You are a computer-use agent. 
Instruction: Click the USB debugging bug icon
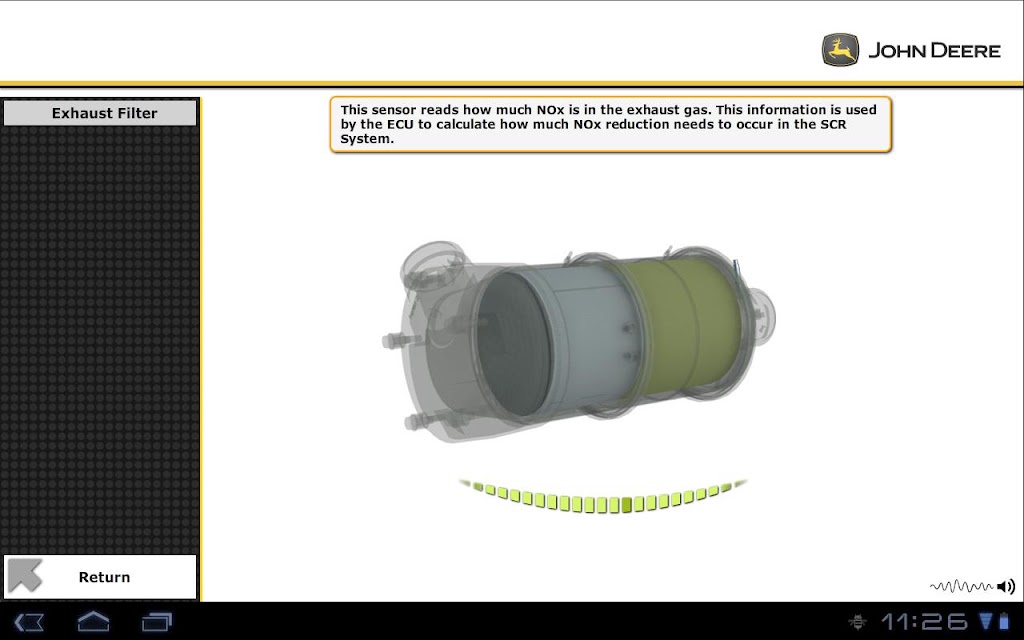[x=857, y=621]
